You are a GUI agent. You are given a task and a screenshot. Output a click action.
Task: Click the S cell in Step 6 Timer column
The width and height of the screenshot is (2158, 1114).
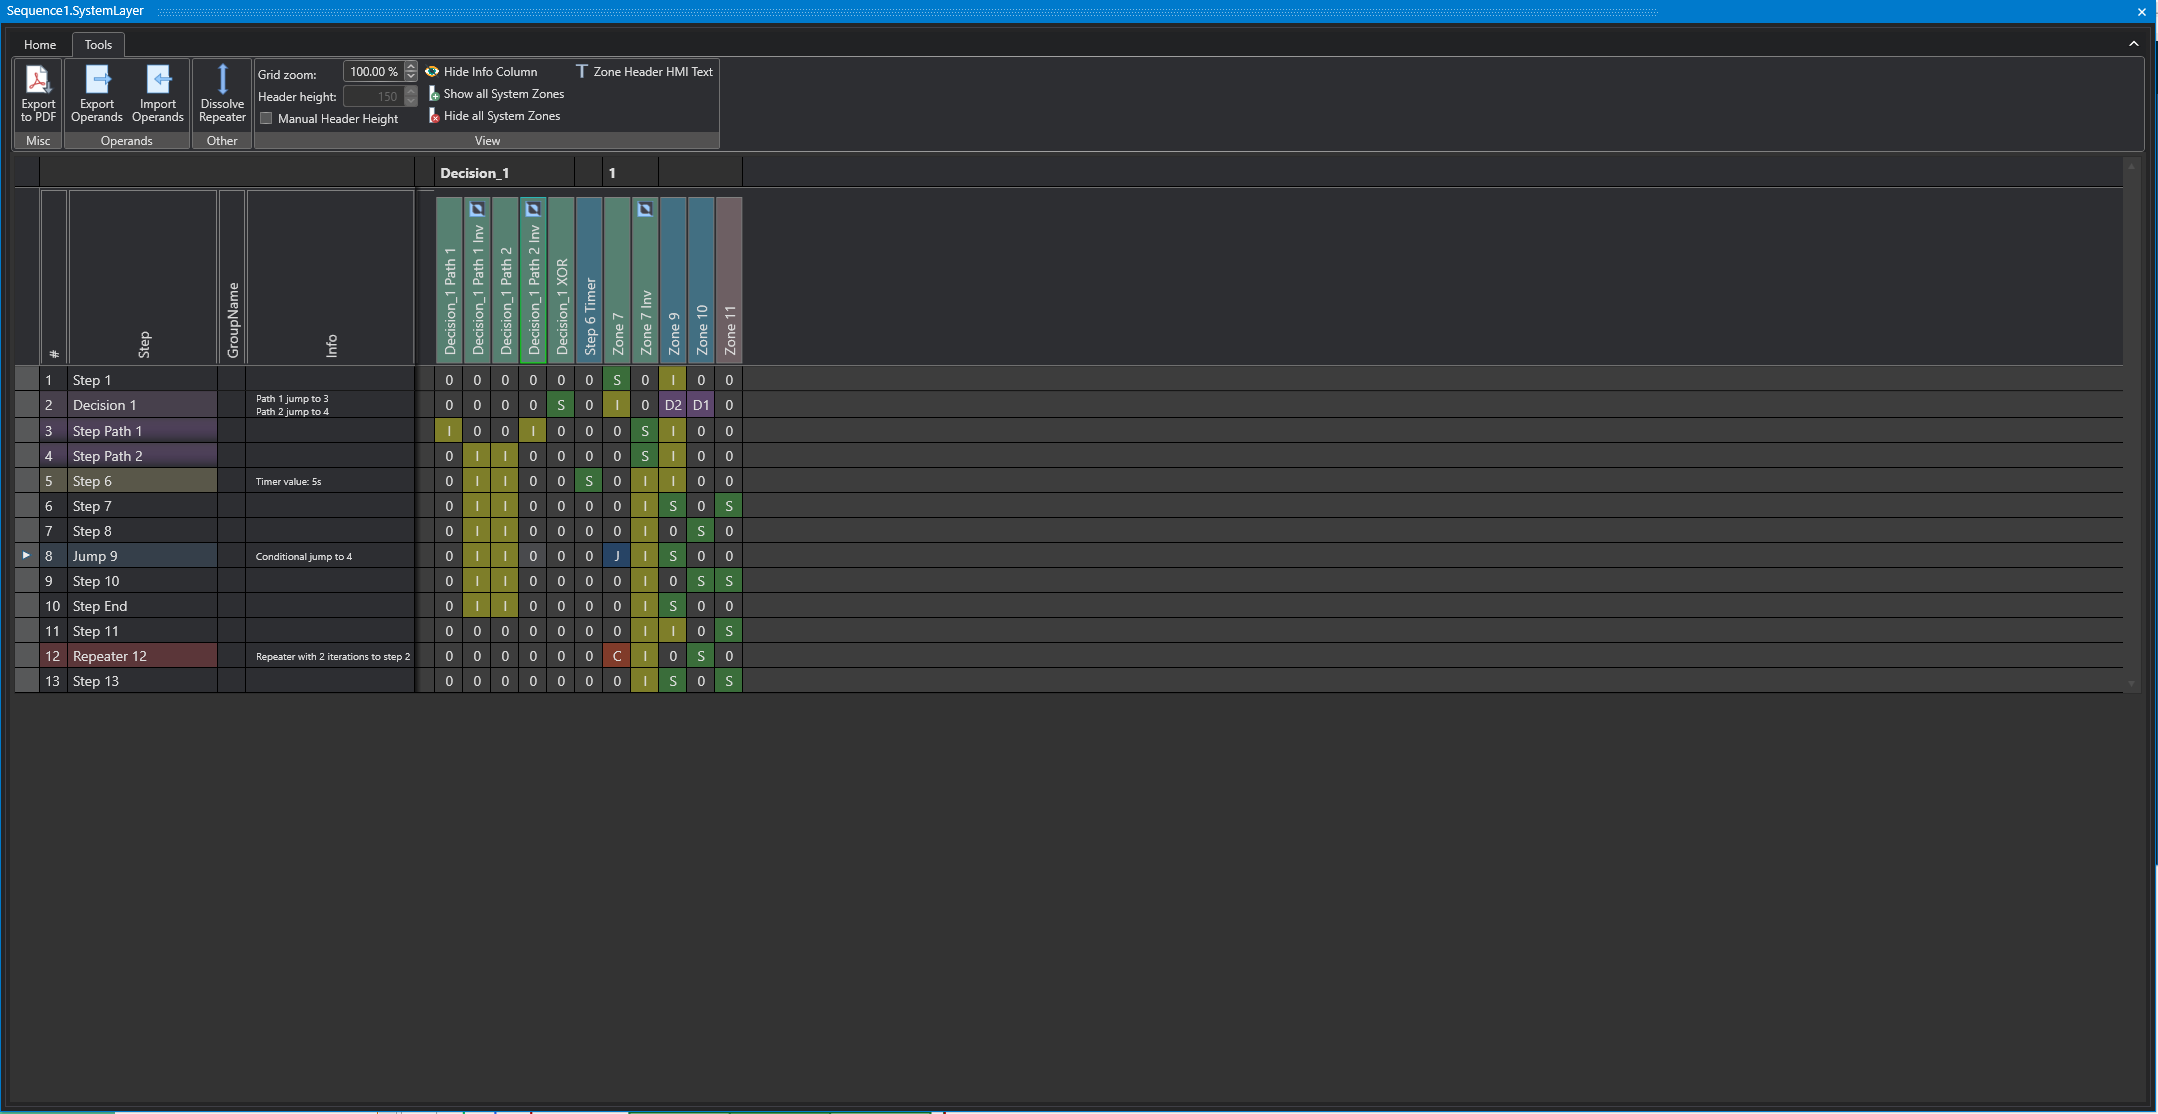589,481
